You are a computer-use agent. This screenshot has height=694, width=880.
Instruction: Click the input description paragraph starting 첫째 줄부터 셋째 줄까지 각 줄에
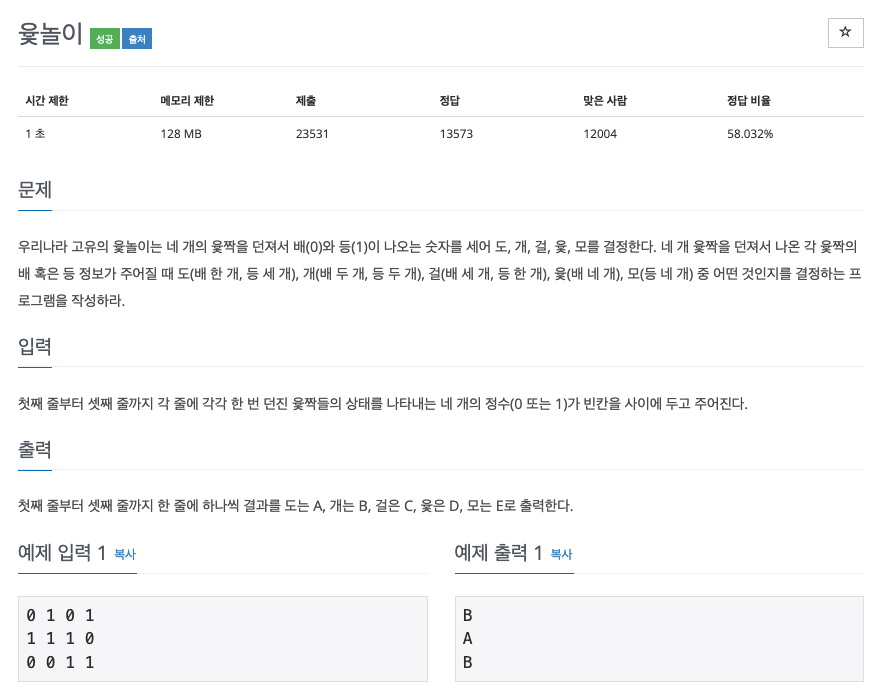[383, 403]
